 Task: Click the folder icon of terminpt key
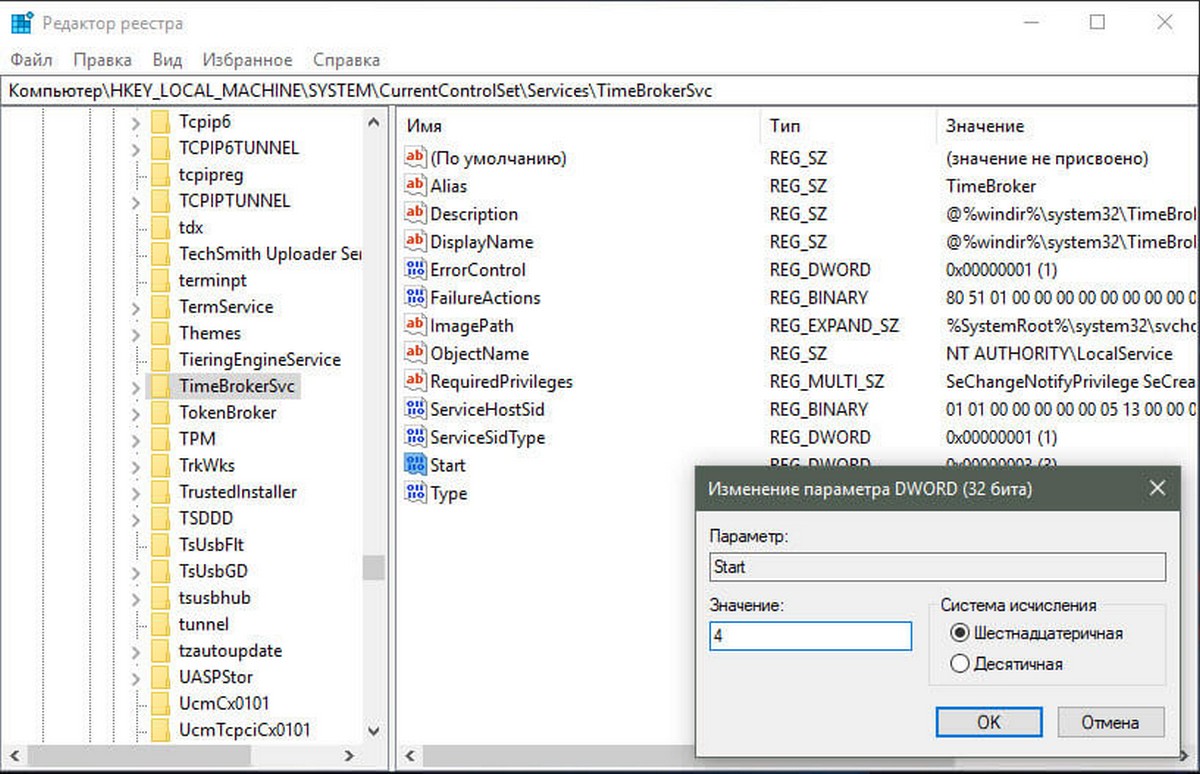pos(160,280)
